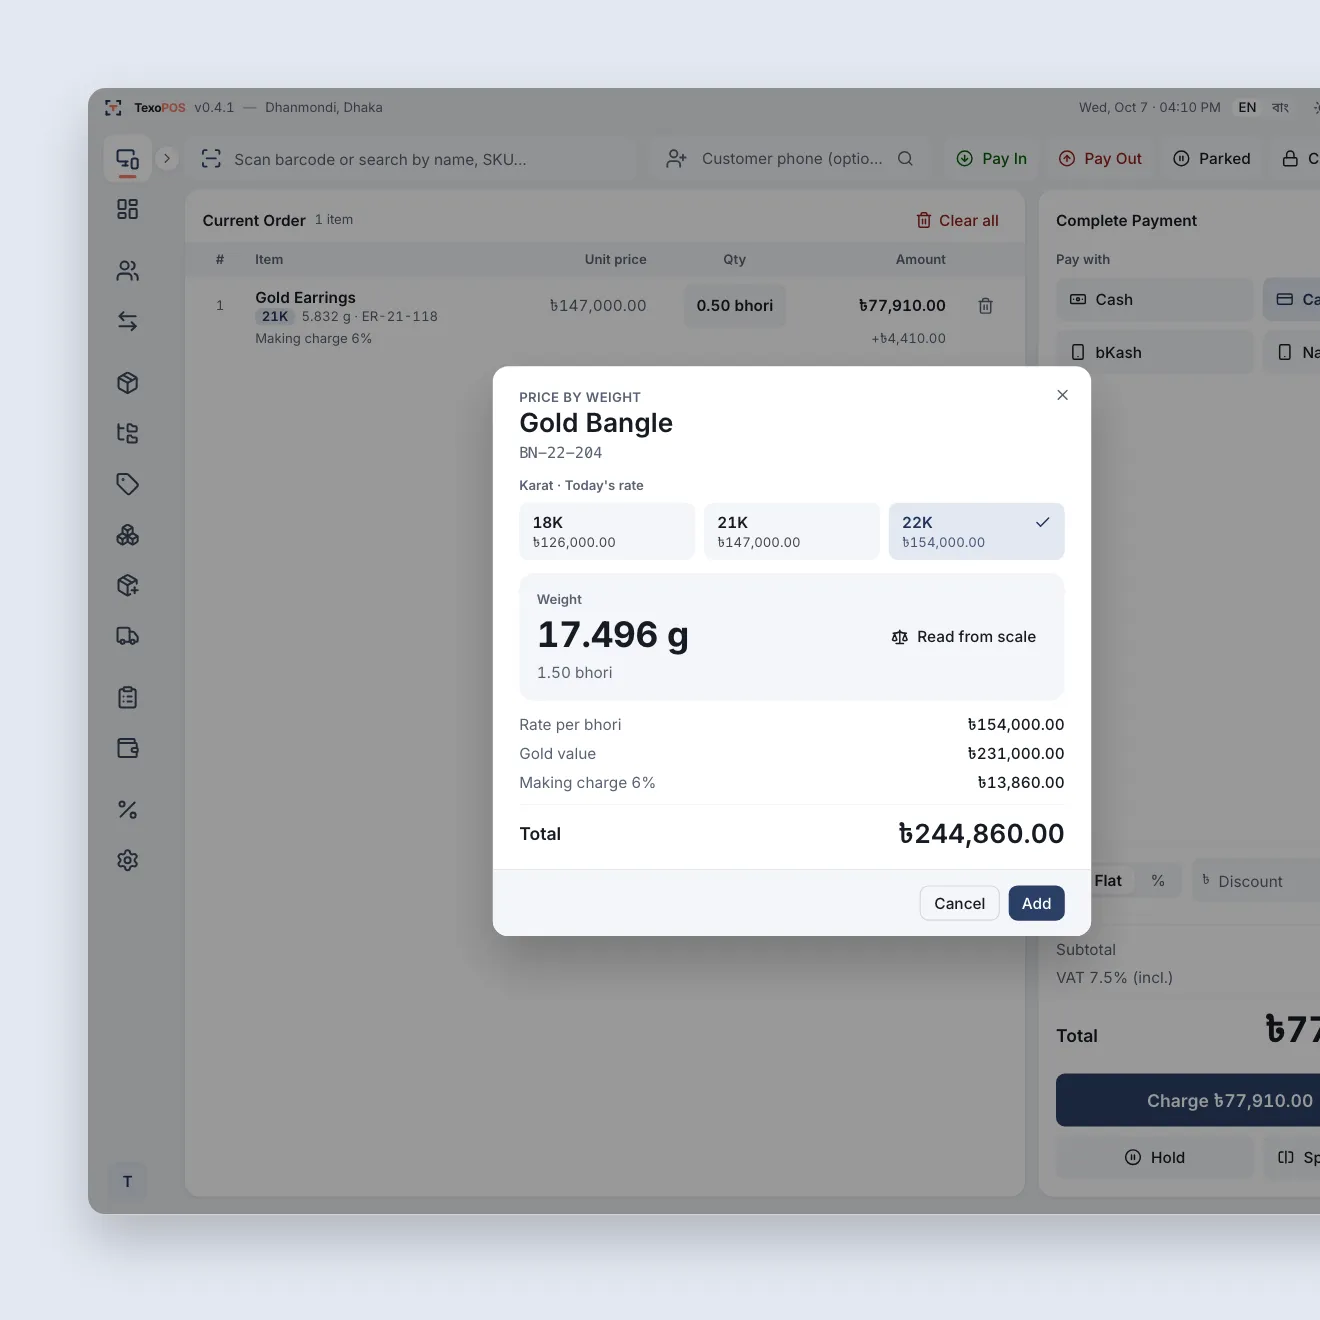
Task: Cancel the price by weight dialog
Action: (x=959, y=903)
